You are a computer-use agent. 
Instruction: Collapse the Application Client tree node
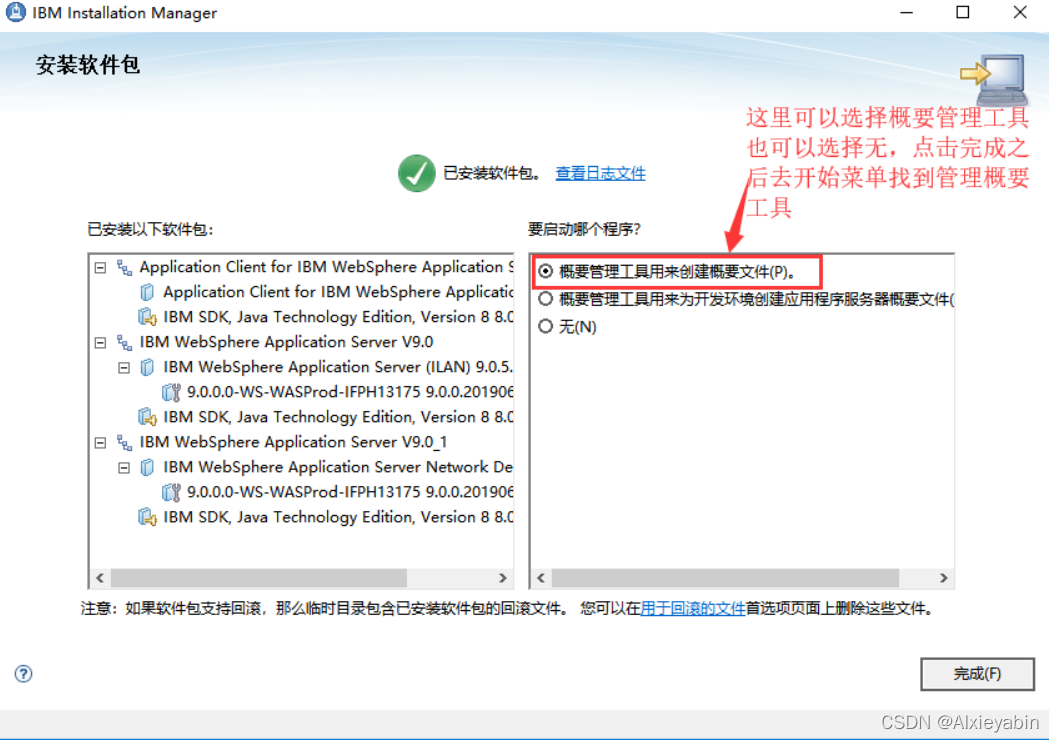tap(100, 266)
